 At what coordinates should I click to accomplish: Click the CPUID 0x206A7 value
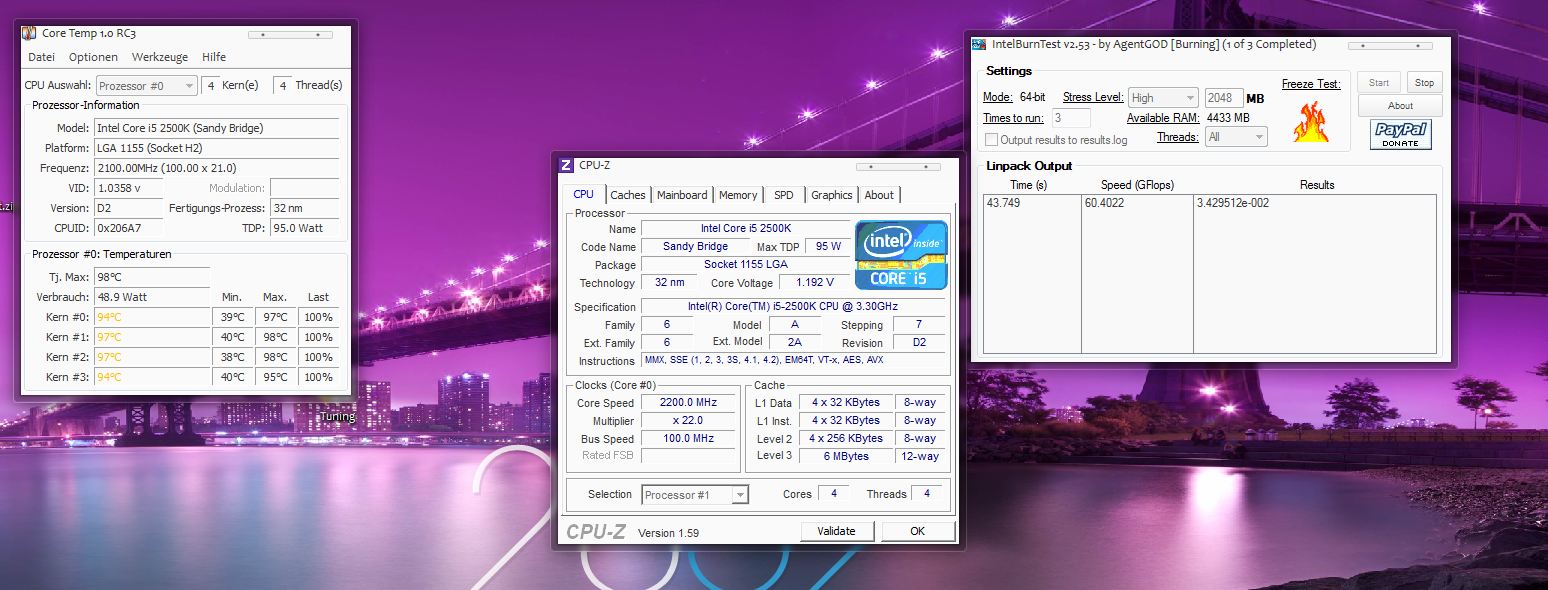129,228
